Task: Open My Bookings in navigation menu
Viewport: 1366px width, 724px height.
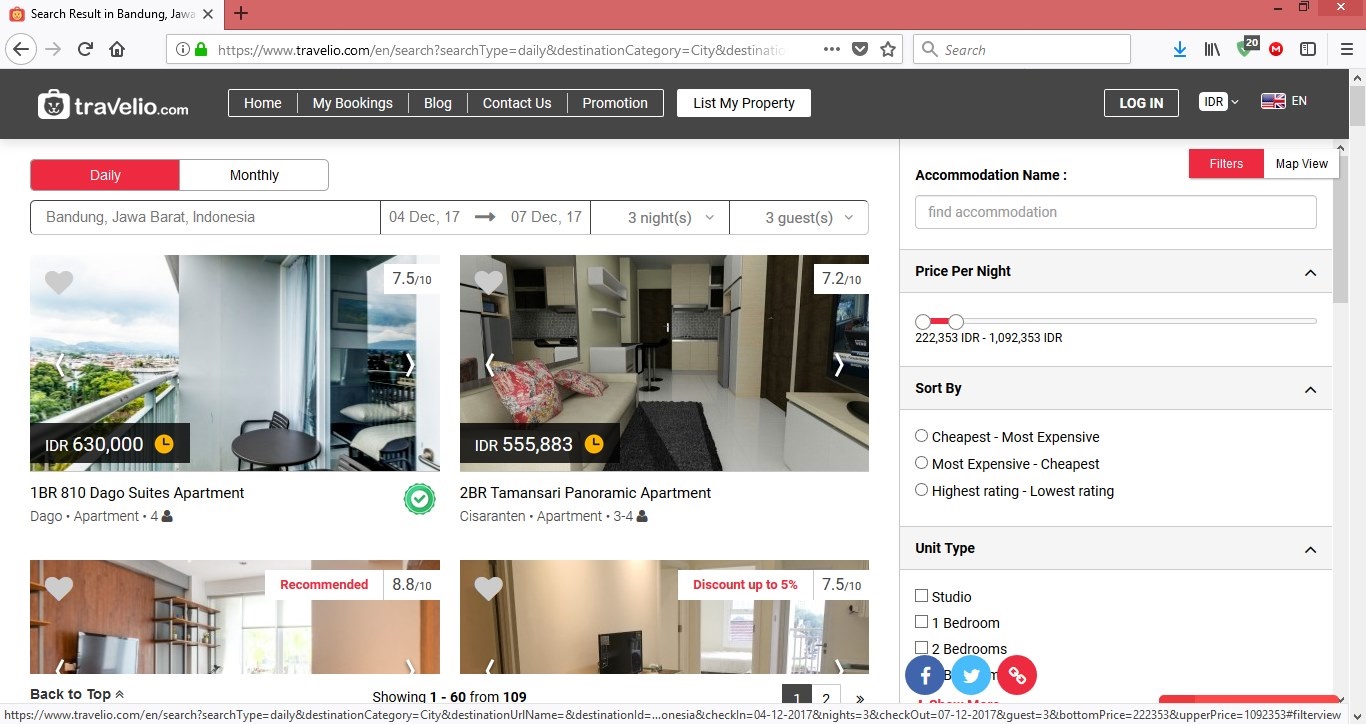Action: (x=352, y=103)
